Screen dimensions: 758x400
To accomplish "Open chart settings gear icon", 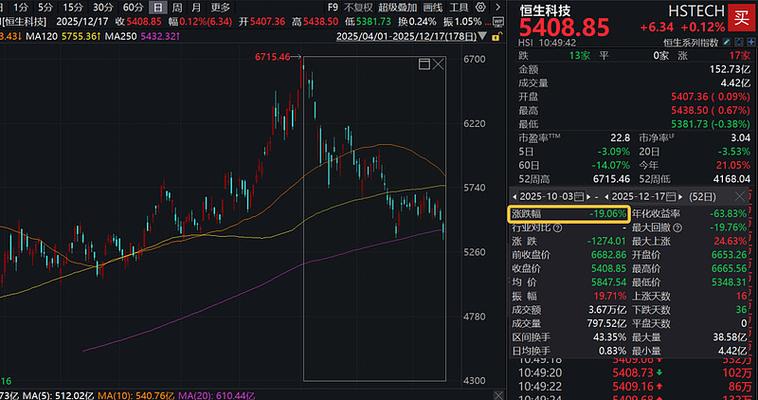I will (x=481, y=7).
